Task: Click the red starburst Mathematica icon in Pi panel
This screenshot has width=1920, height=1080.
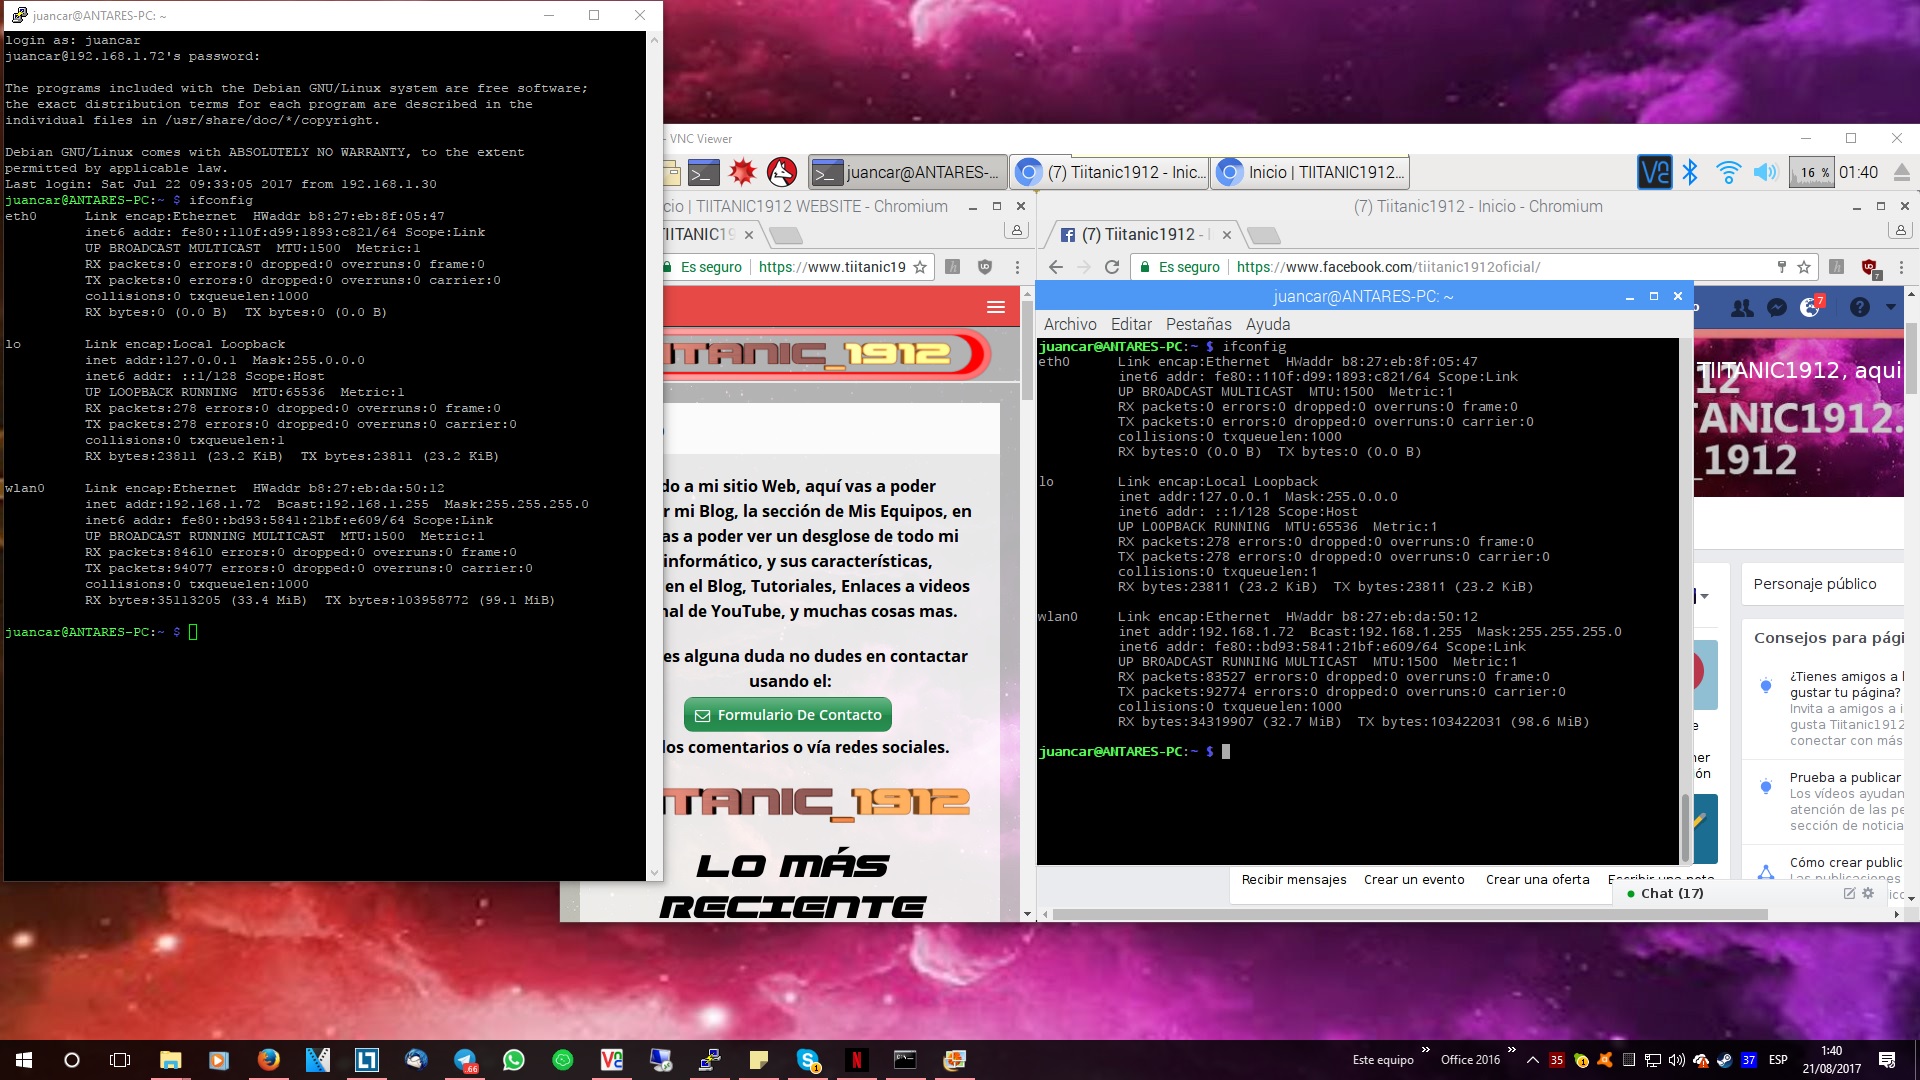Action: tap(742, 173)
